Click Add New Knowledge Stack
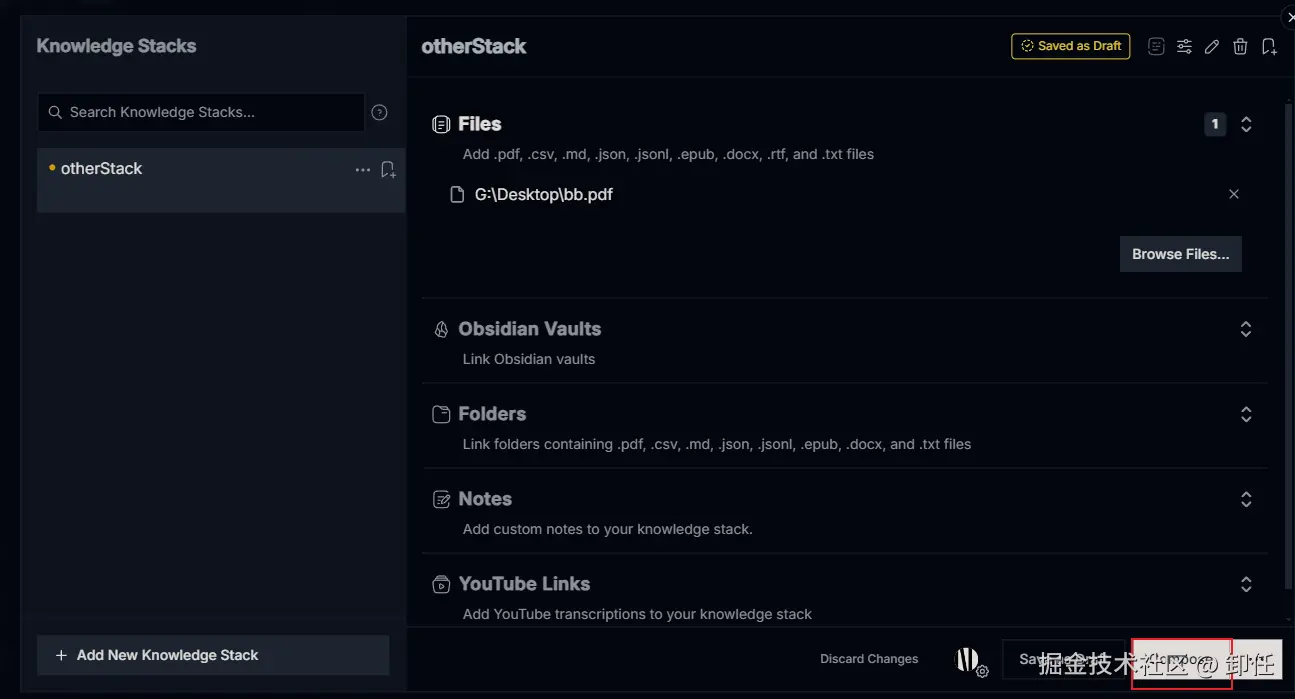The width and height of the screenshot is (1295, 699). (212, 655)
